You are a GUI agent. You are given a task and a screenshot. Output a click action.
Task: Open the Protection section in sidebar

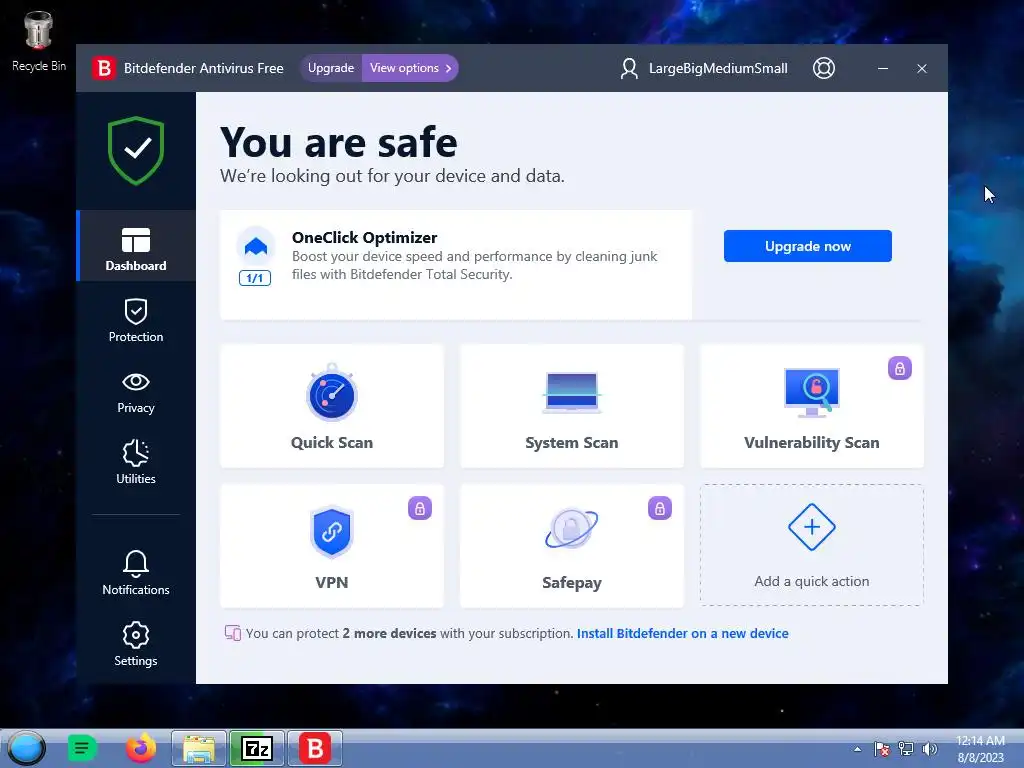tap(136, 320)
